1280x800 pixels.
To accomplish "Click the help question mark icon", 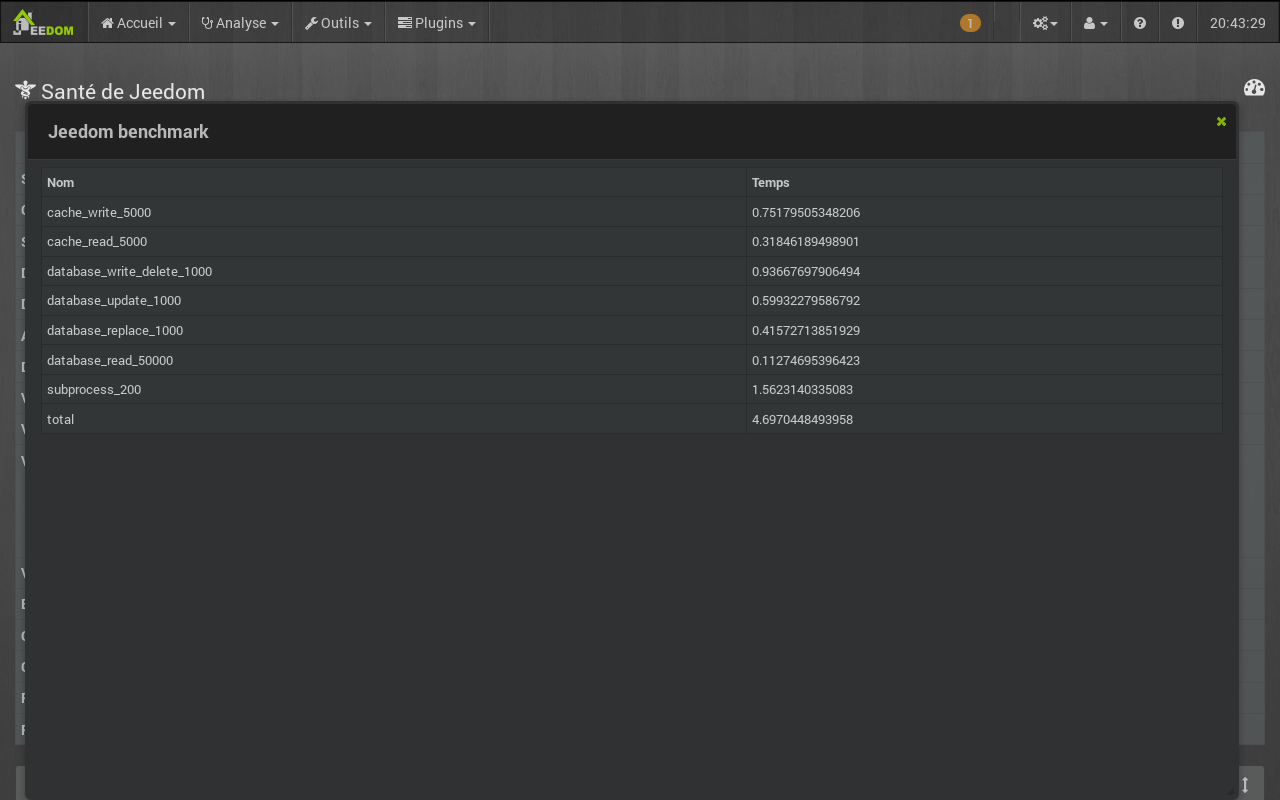I will point(1140,22).
